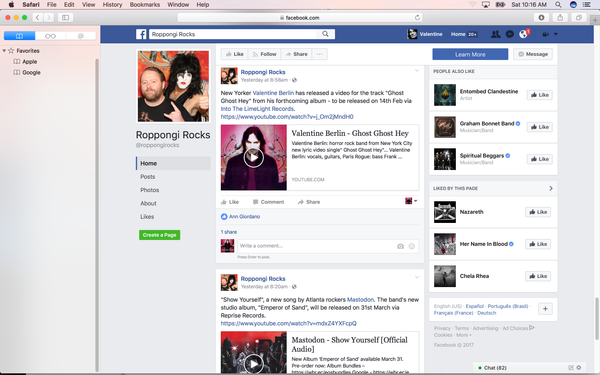Open Roppongi Rocks profile photo
The image size is (600, 375).
click(173, 86)
